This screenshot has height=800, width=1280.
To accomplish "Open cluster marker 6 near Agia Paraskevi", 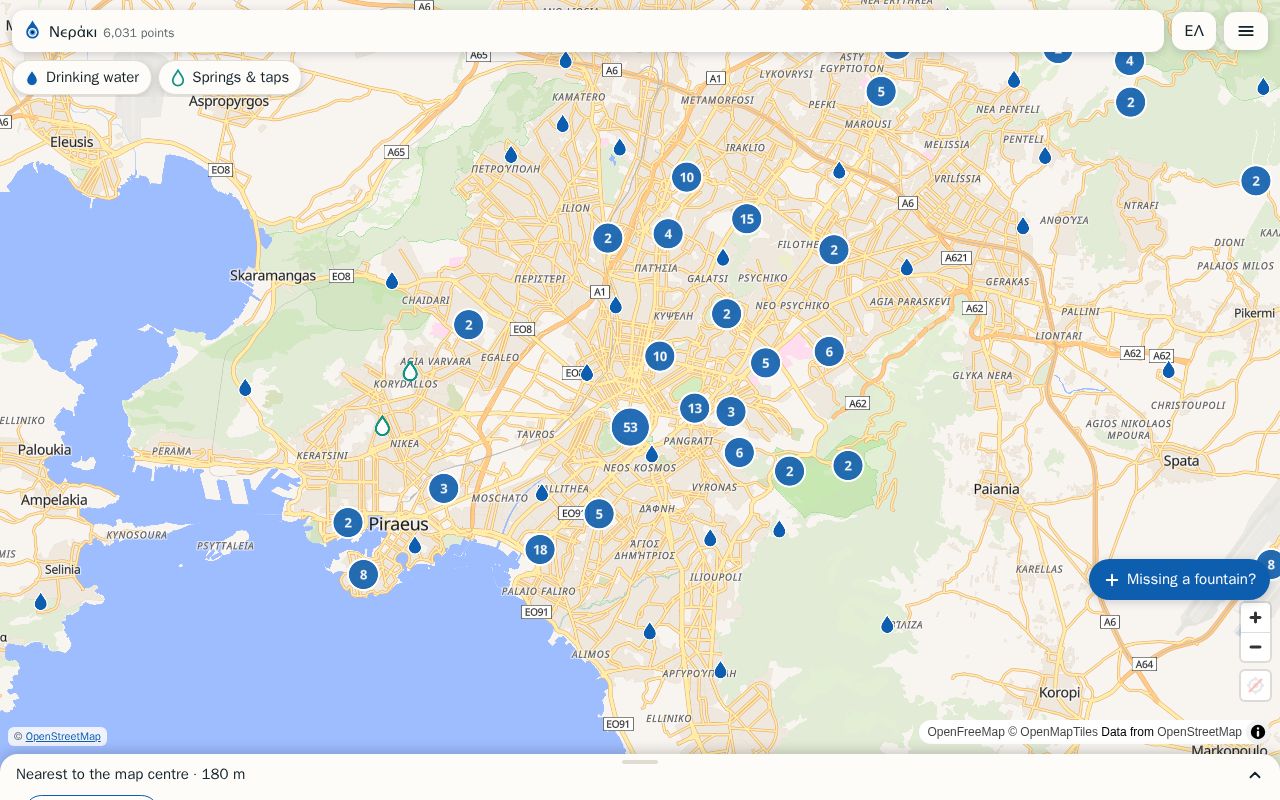I will (829, 351).
